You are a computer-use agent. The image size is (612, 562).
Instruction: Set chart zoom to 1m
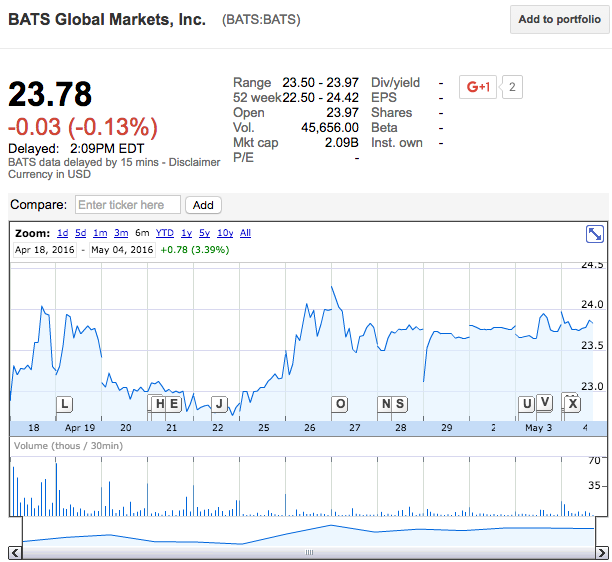tap(100, 233)
